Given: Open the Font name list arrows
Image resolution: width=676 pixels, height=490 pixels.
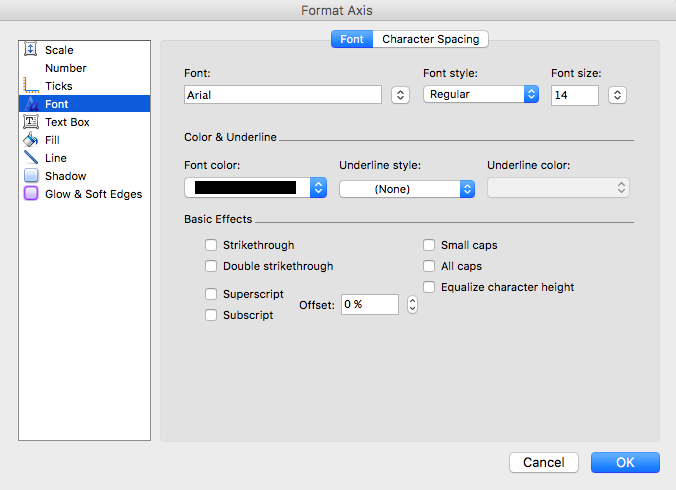Looking at the screenshot, I should pyautogui.click(x=400, y=95).
